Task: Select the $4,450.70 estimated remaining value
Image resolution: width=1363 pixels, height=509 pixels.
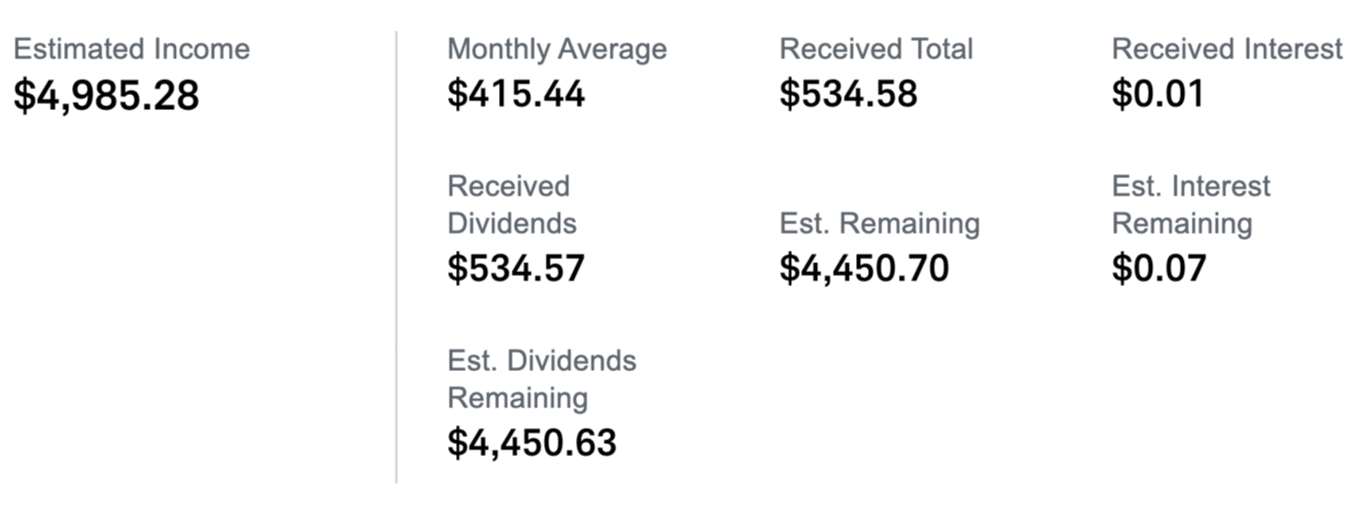Action: [x=864, y=268]
